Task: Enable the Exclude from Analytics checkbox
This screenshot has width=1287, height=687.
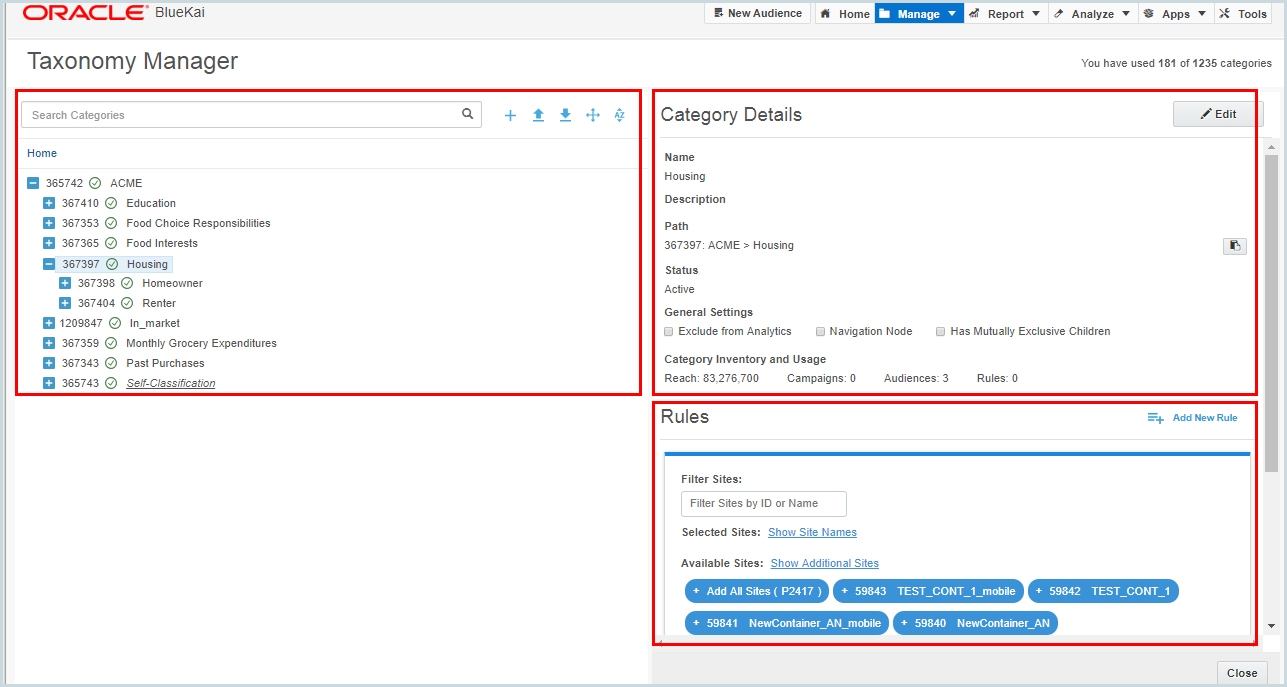Action: pyautogui.click(x=668, y=331)
